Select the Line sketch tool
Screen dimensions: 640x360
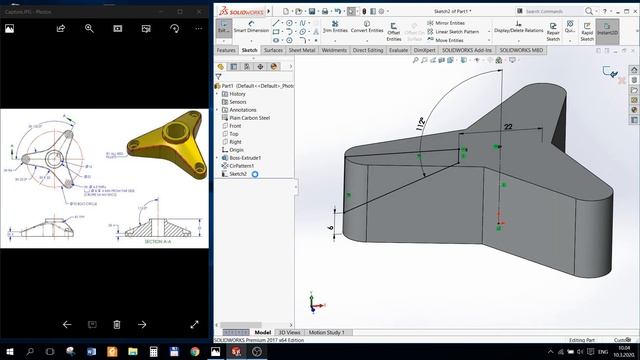tap(276, 23)
